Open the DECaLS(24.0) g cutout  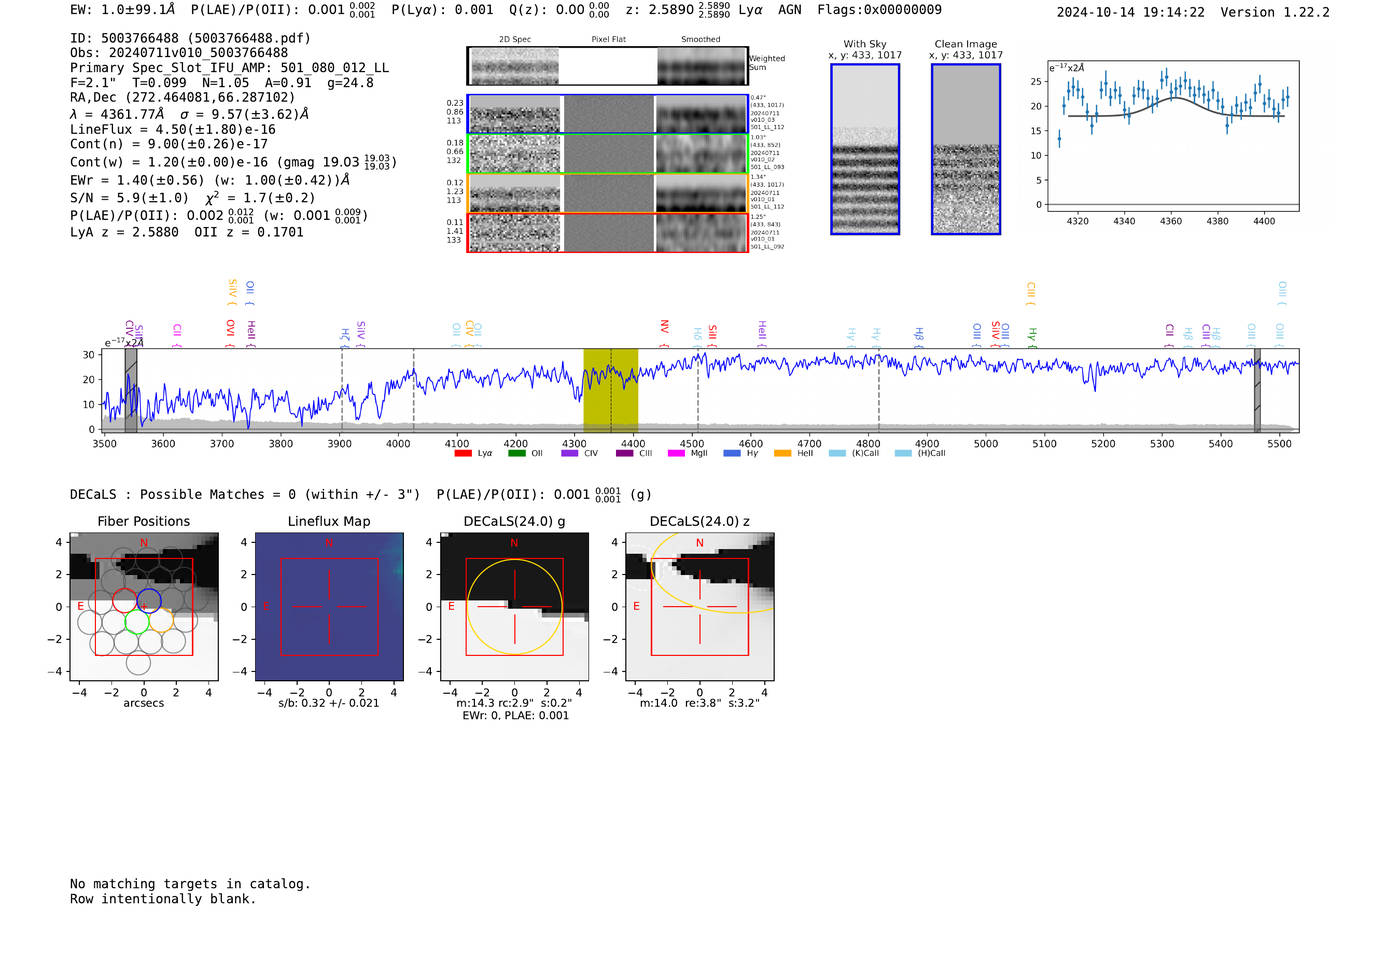click(x=515, y=607)
